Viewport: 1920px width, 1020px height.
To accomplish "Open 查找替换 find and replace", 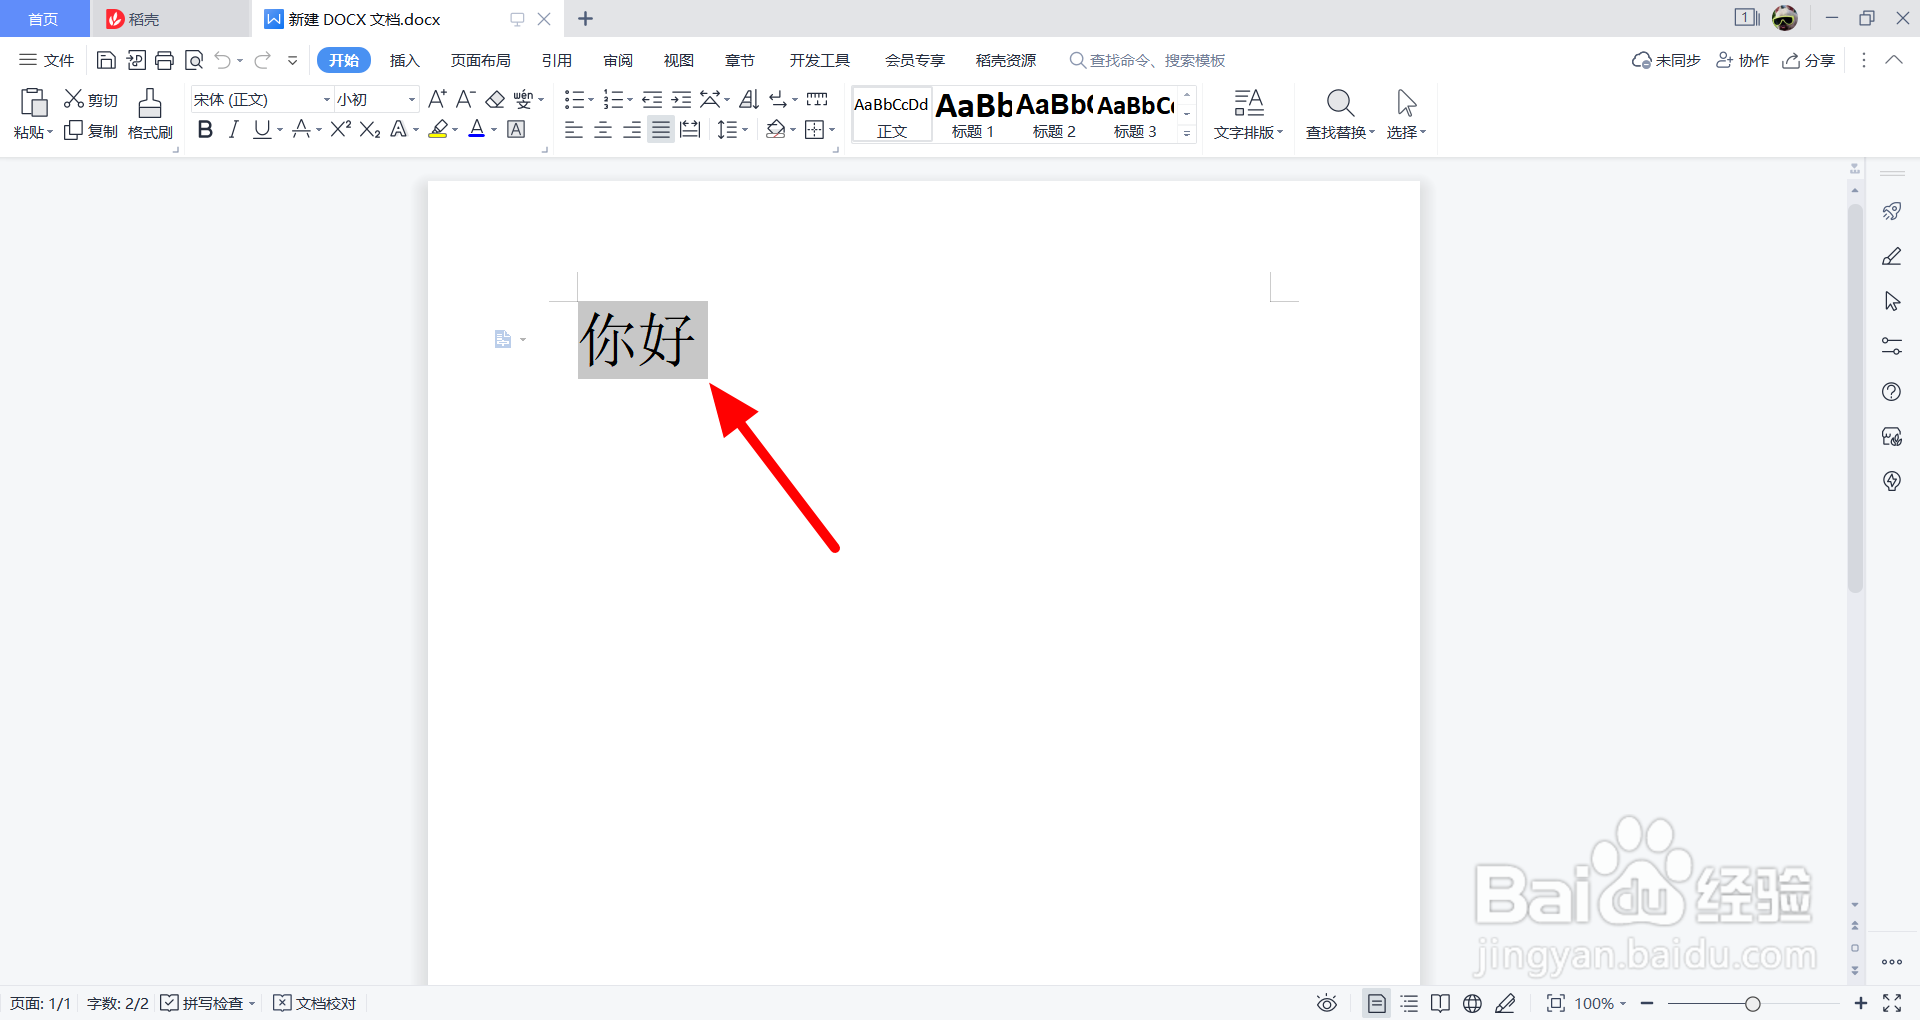I will 1340,114.
